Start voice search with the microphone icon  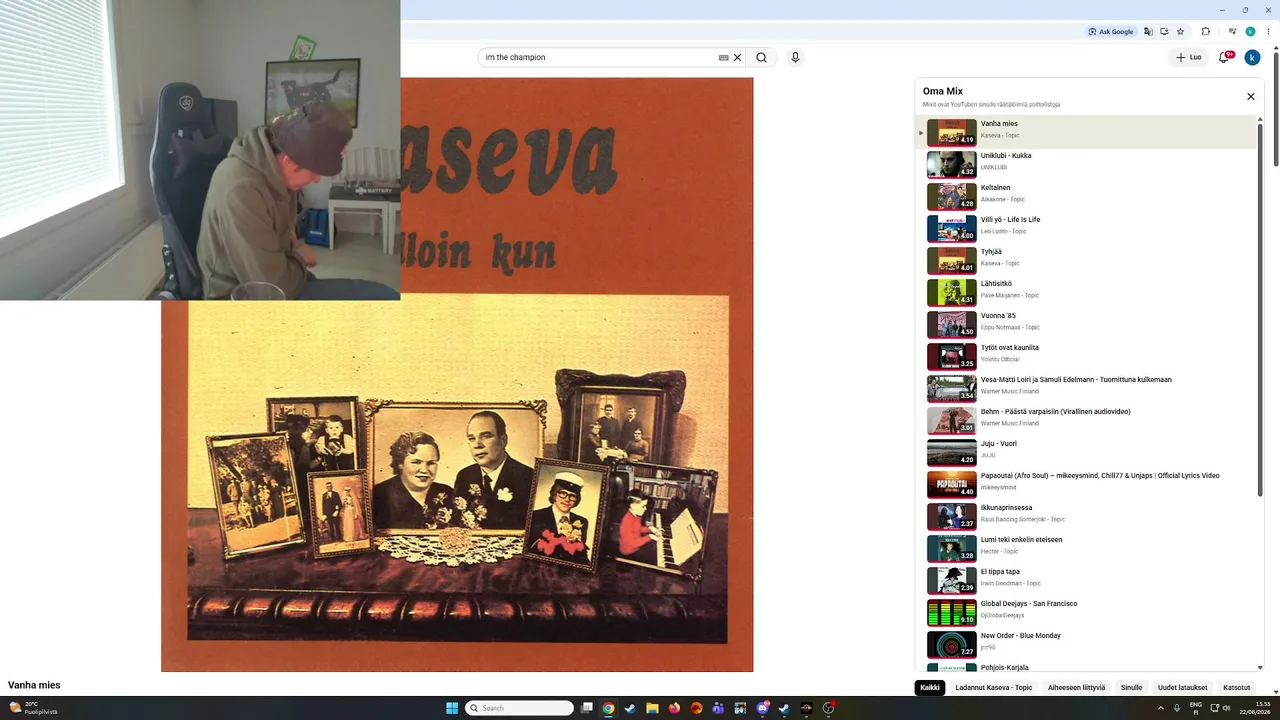(x=795, y=57)
